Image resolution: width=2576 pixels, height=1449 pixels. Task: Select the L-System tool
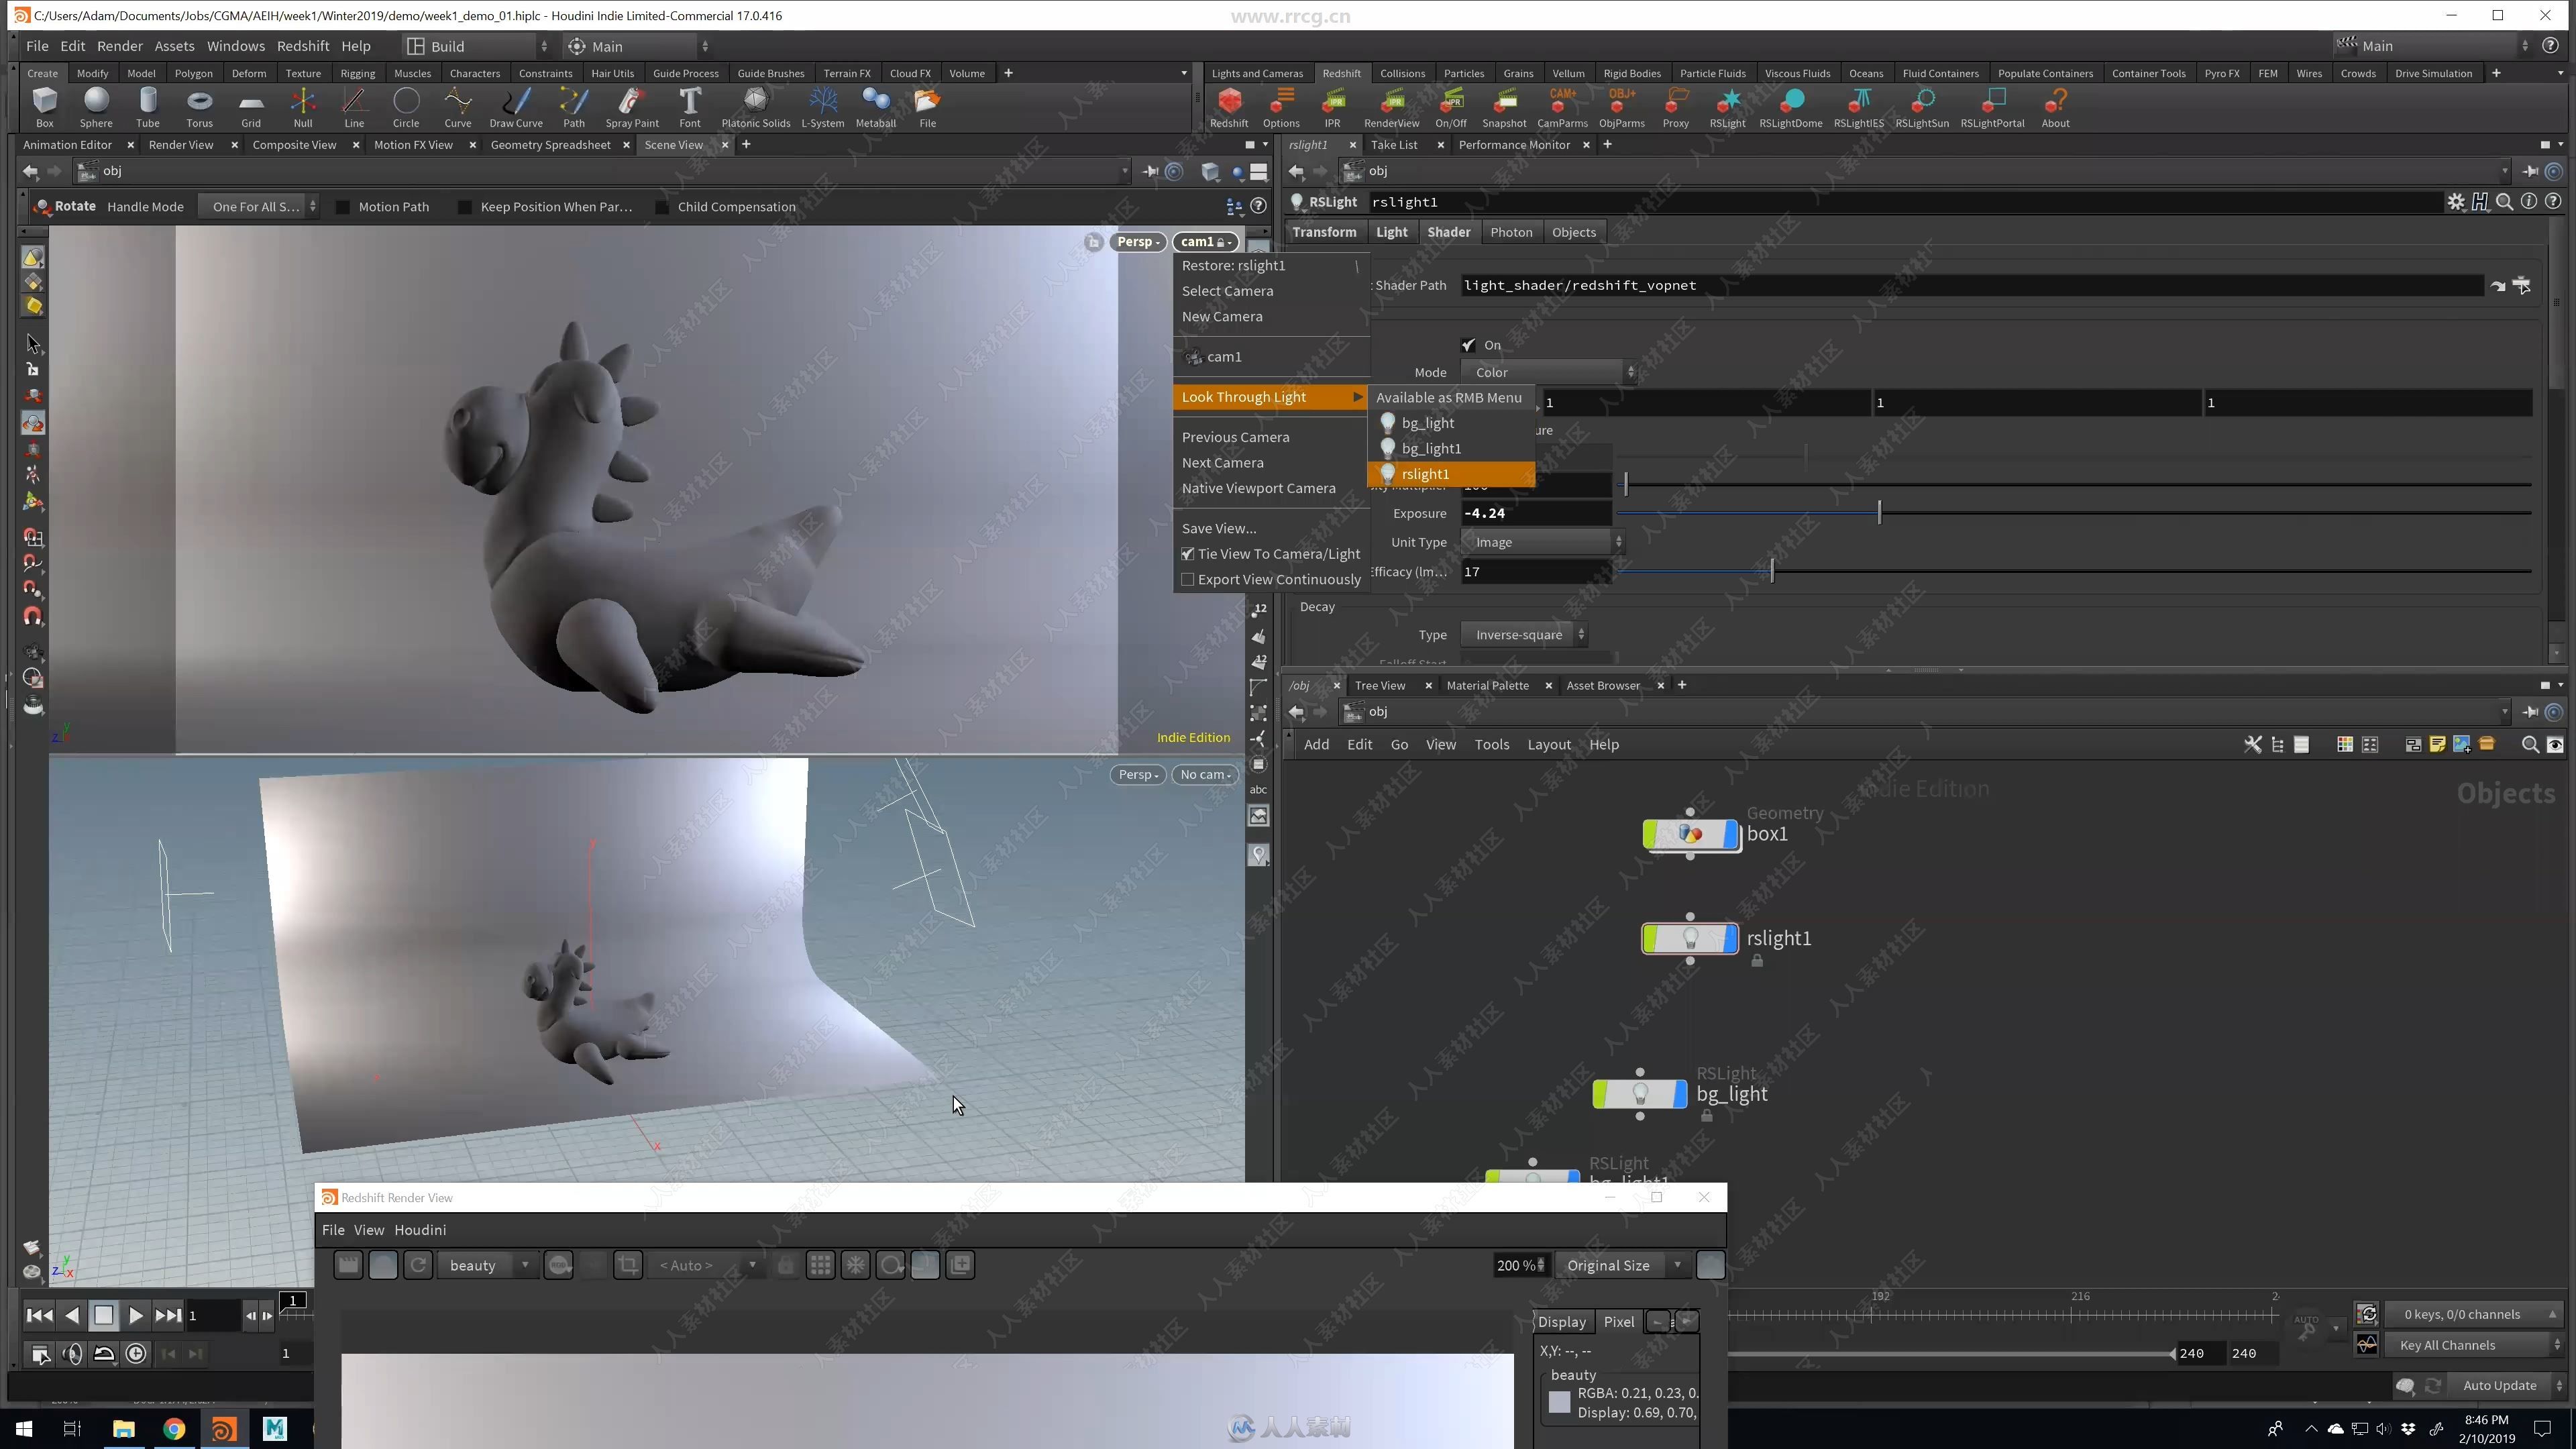(822, 107)
